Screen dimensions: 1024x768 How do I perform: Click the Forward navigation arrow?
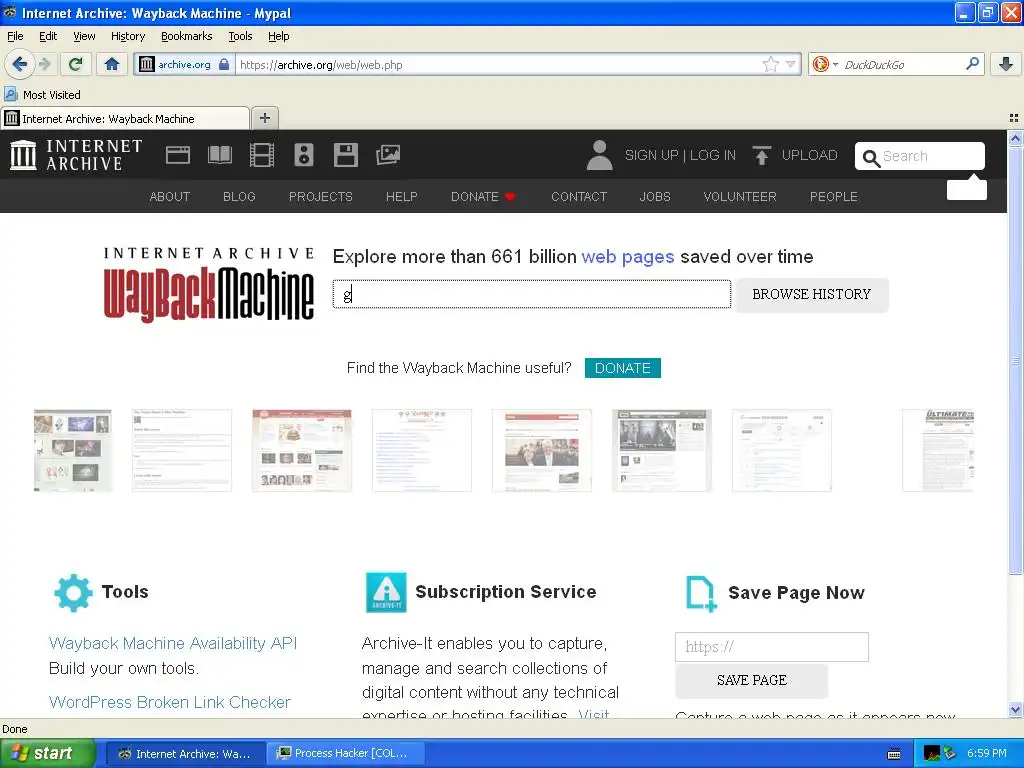tap(44, 64)
